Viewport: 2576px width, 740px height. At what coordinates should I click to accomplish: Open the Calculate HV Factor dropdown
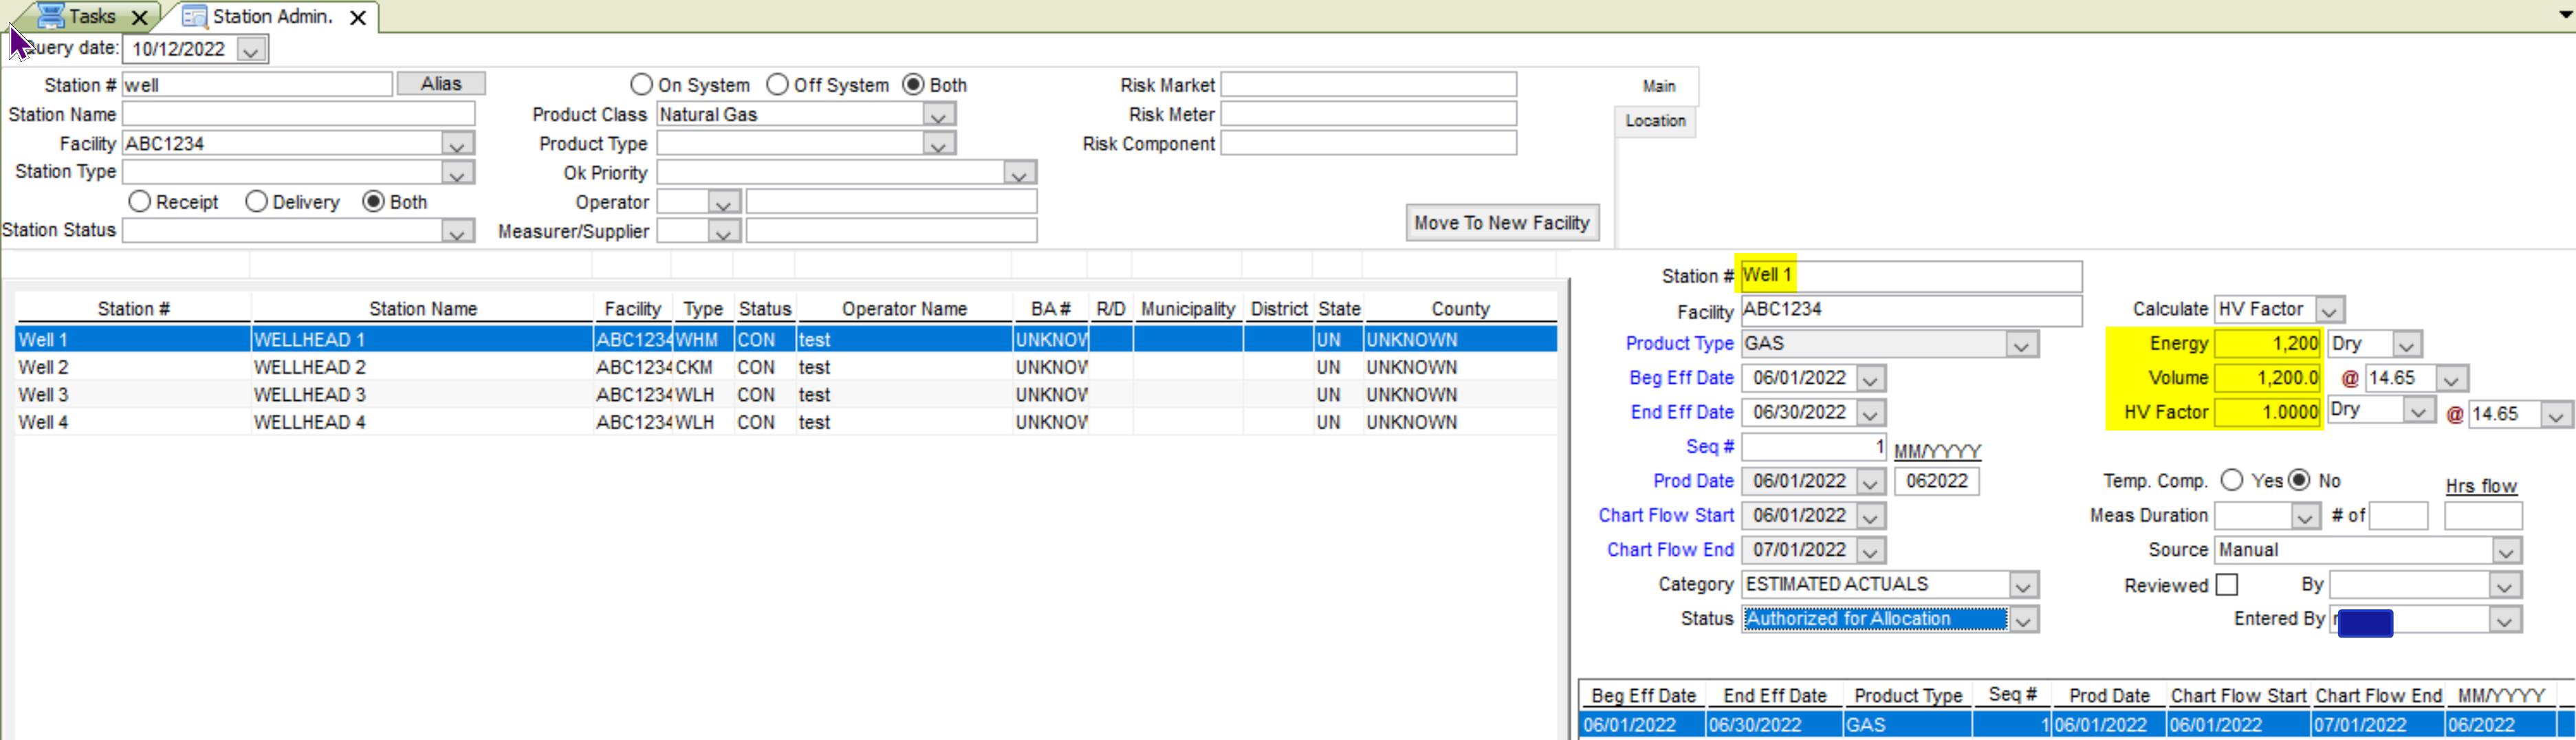pos(2330,311)
